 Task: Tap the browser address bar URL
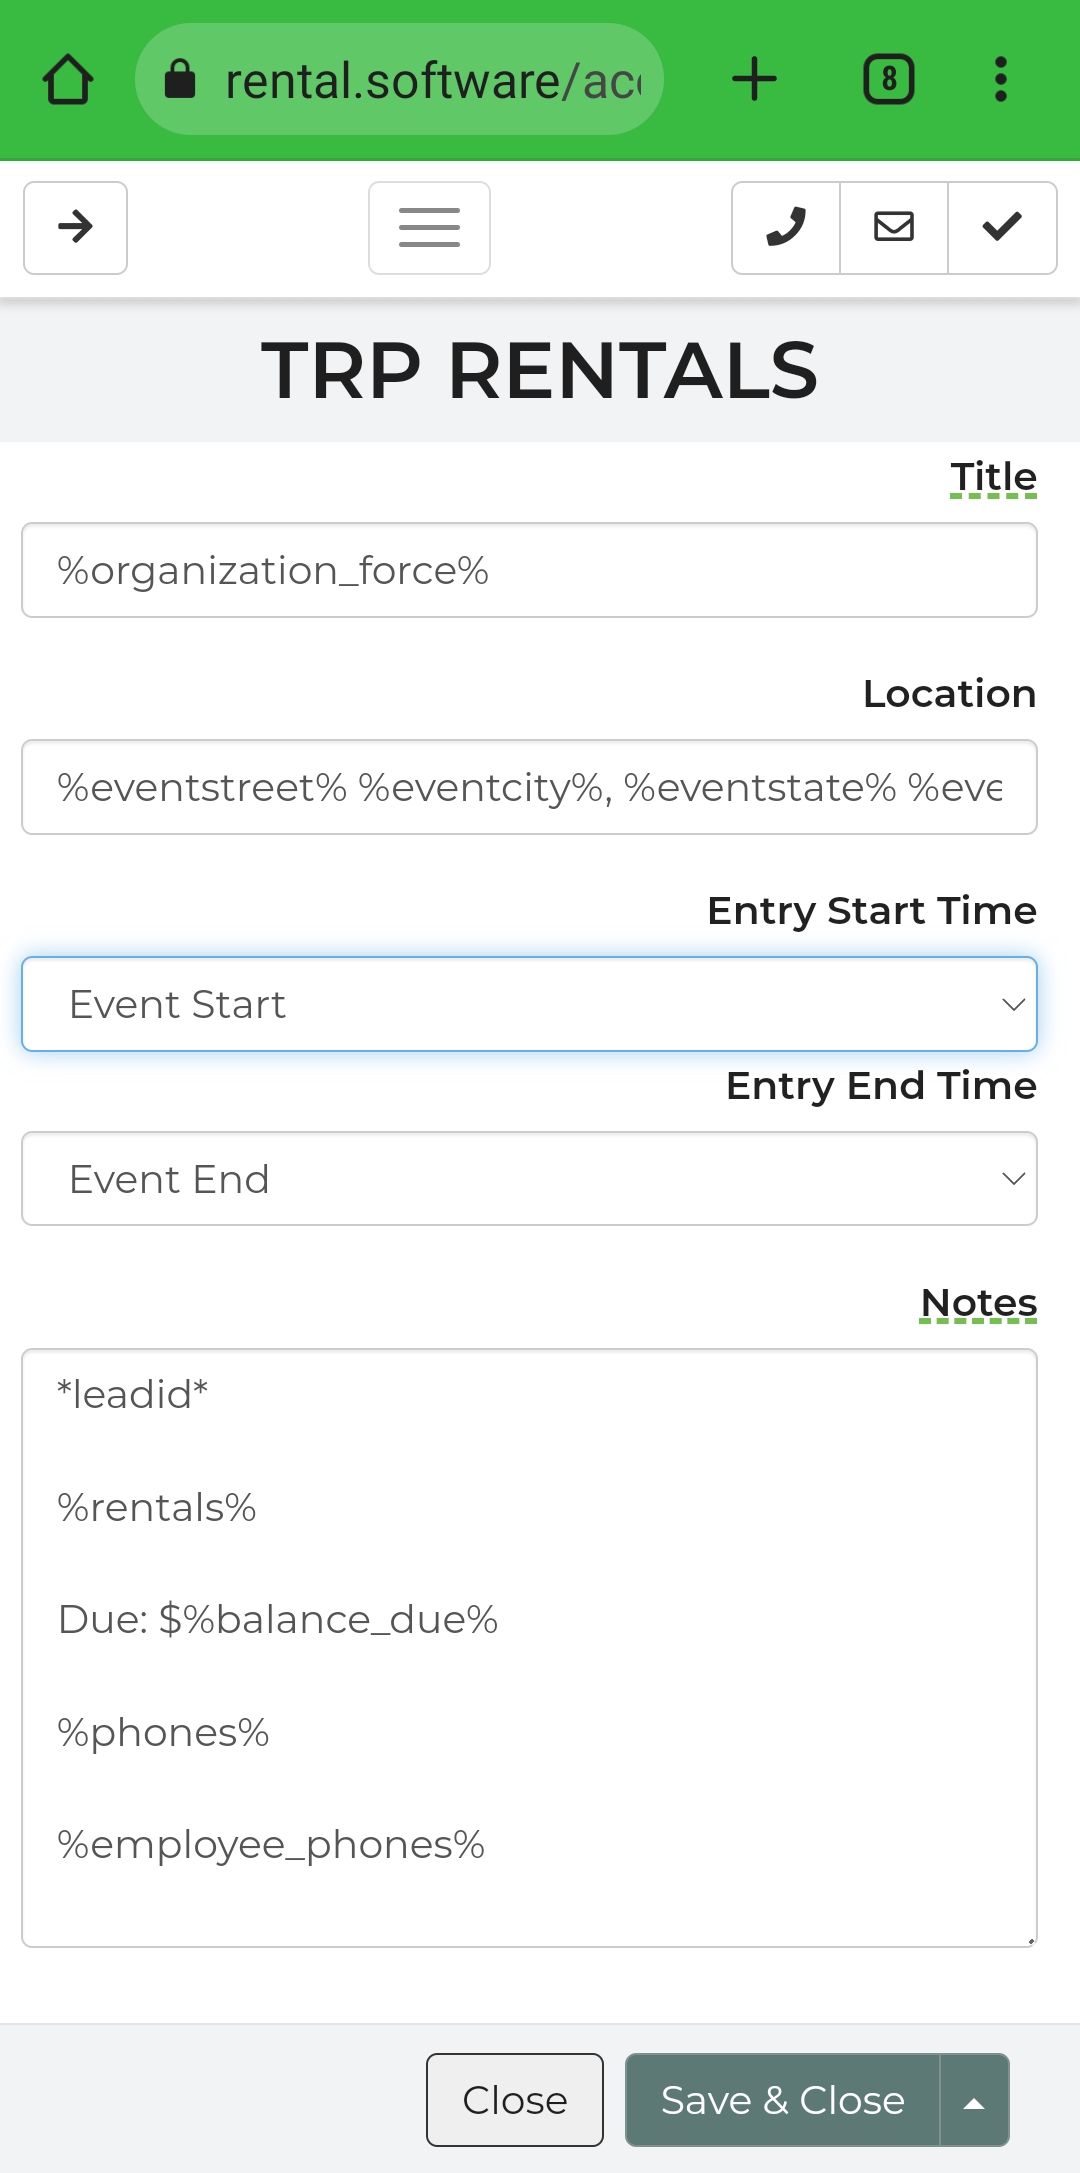pyautogui.click(x=432, y=80)
